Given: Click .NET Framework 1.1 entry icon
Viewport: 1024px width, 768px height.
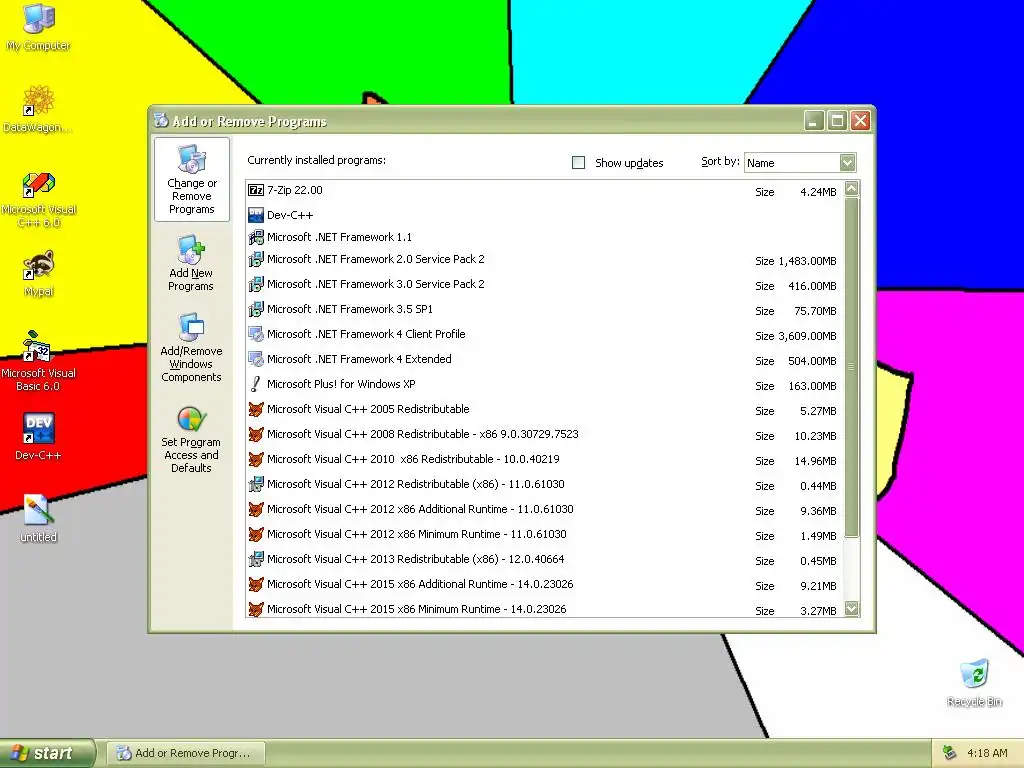Looking at the screenshot, I should 256,237.
